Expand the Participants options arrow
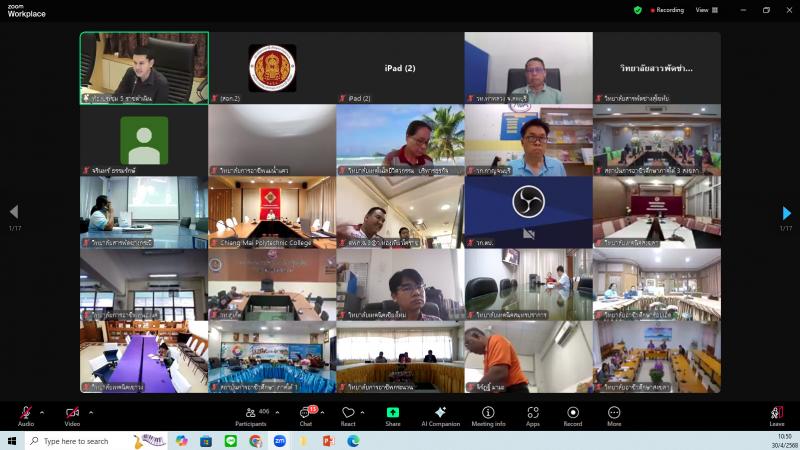800x450 pixels. coord(277,412)
